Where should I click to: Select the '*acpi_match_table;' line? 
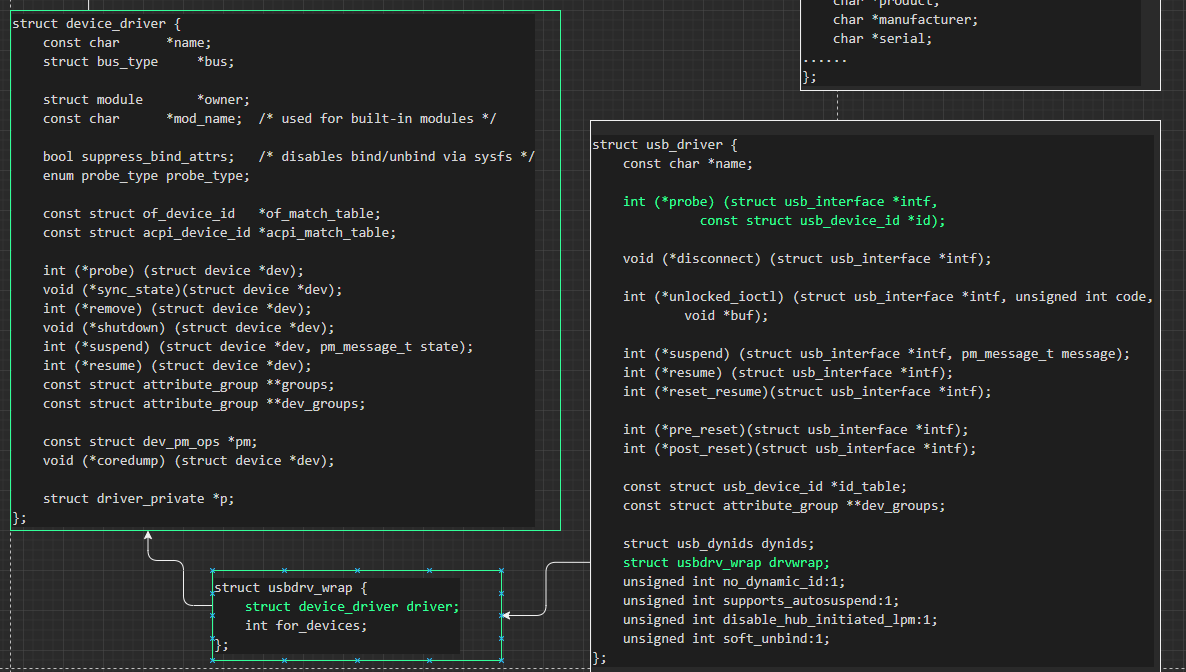[x=219, y=232]
